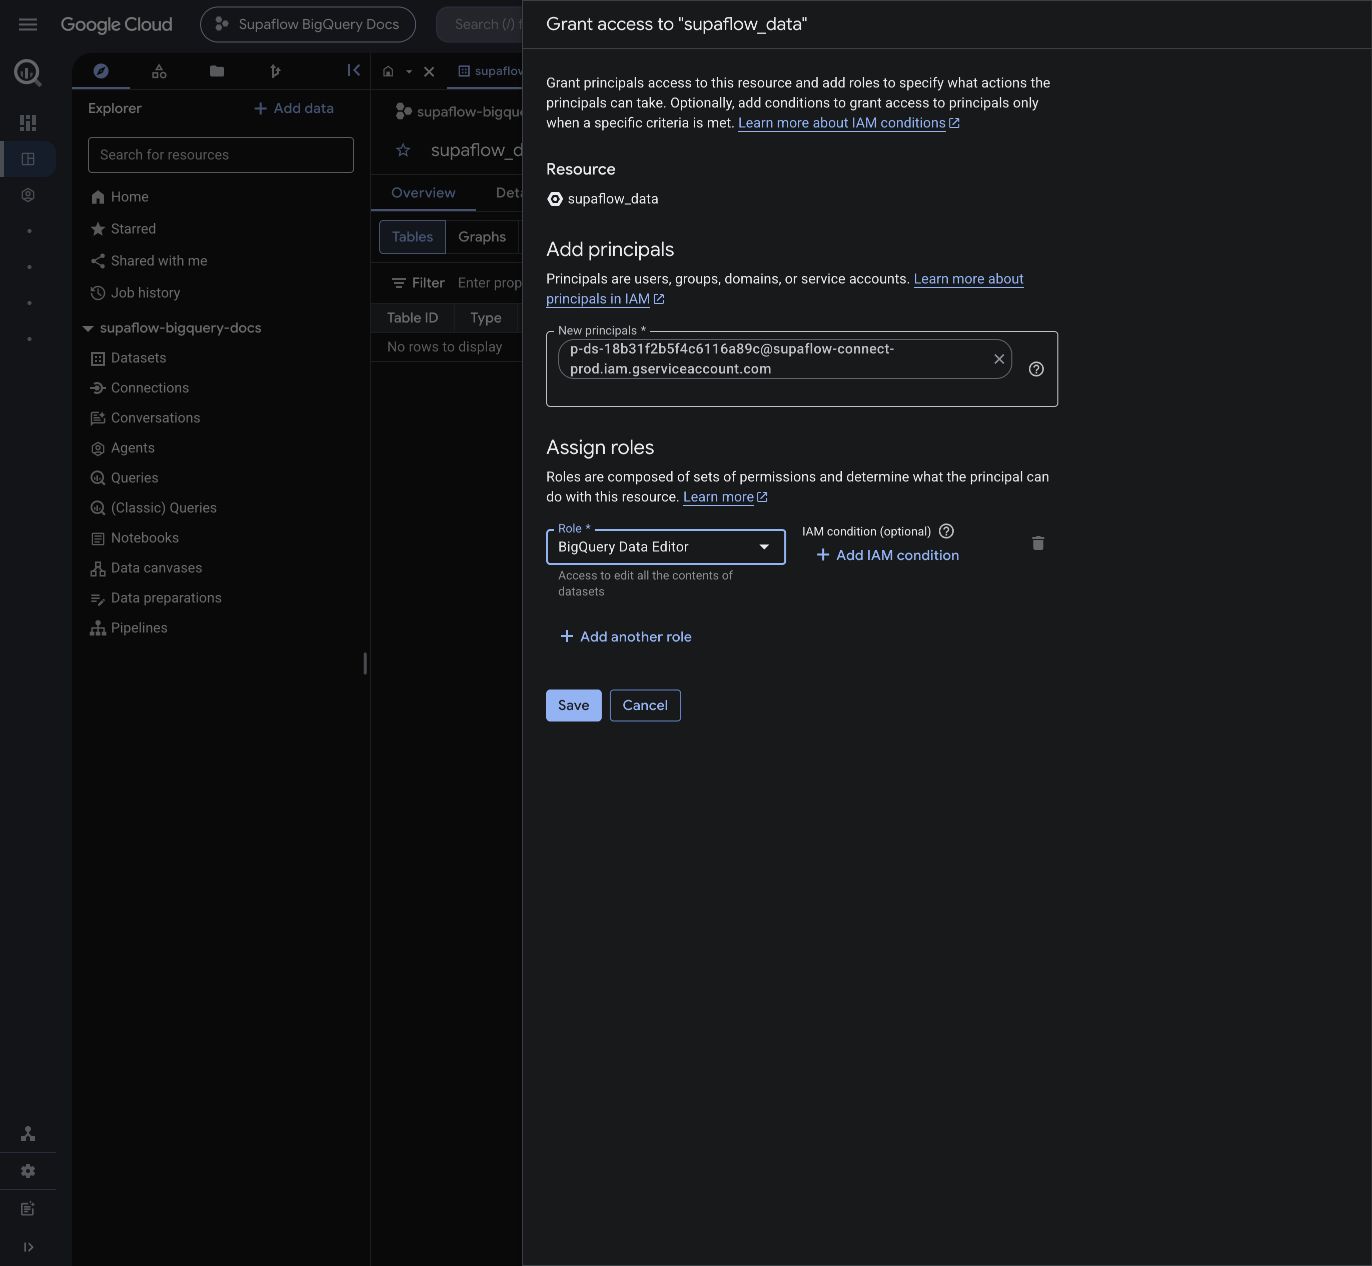Open Home in Explorer
The width and height of the screenshot is (1372, 1266).
pos(120,197)
